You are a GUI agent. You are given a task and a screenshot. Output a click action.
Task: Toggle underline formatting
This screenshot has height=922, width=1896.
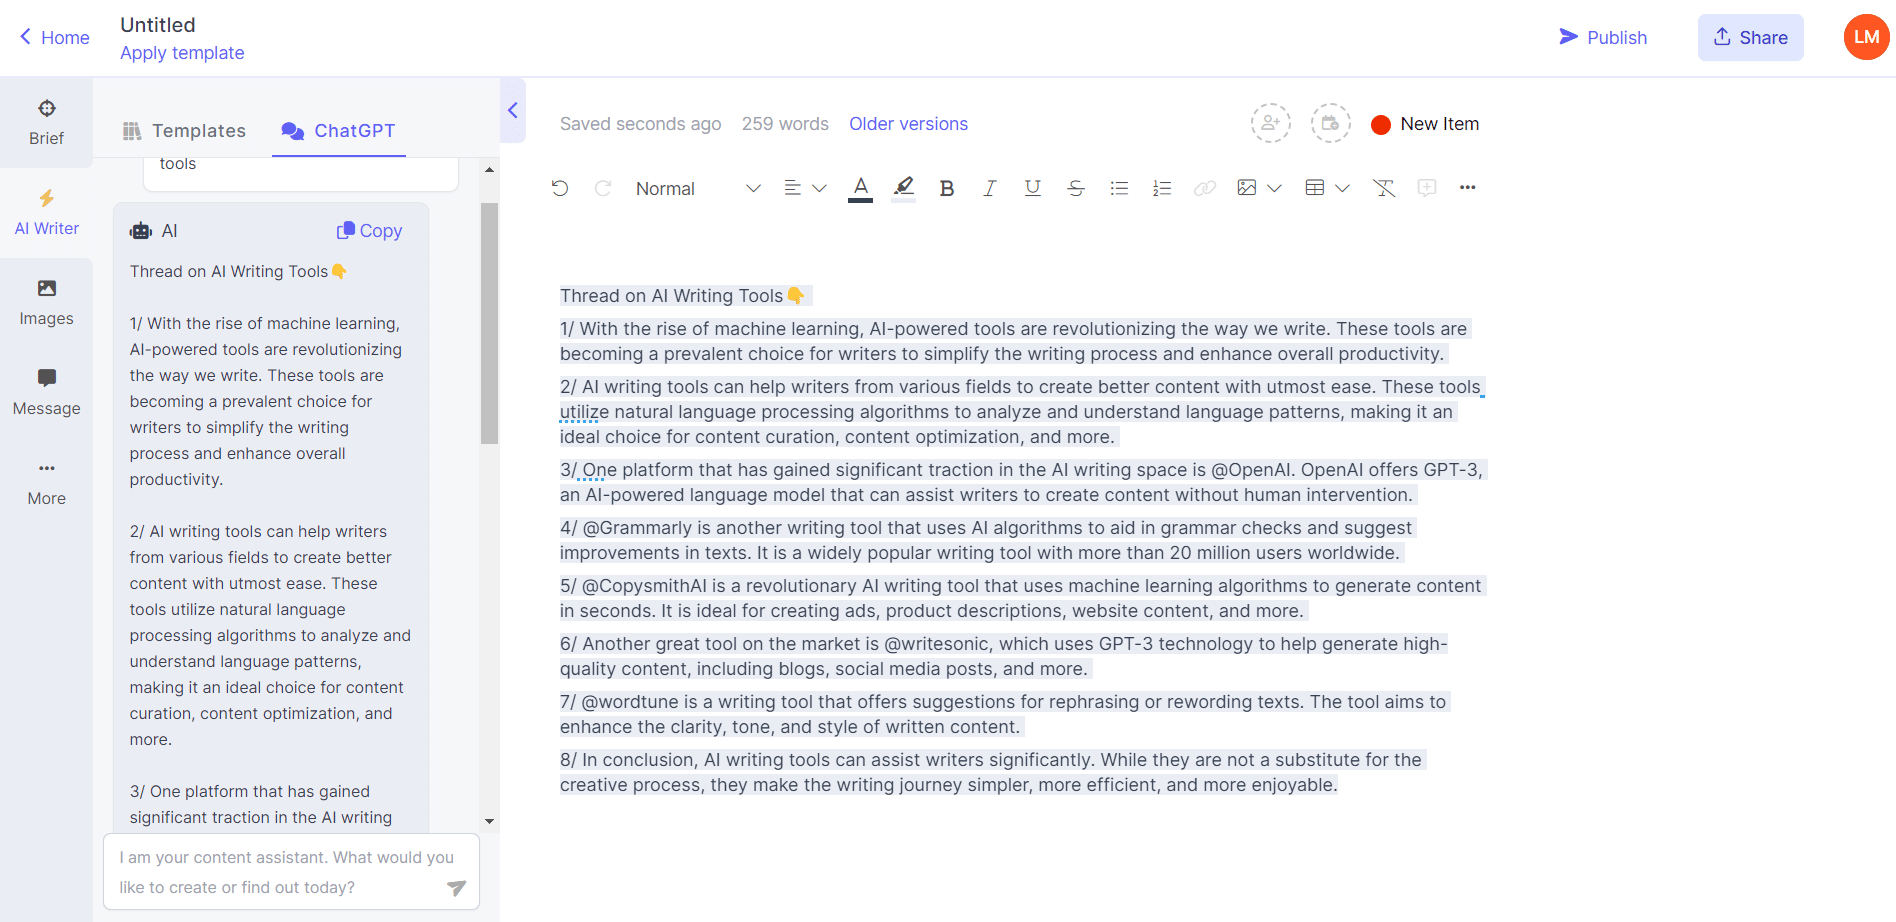coord(1033,188)
